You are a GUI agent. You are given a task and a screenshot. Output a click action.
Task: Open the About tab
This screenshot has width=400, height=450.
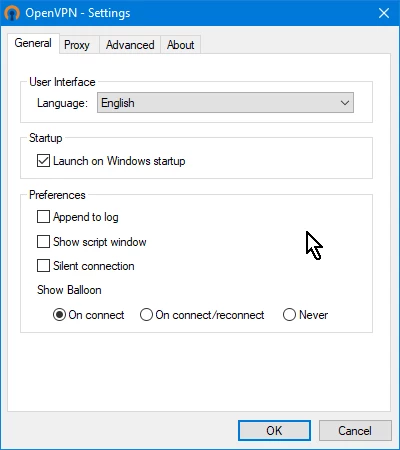(x=181, y=45)
